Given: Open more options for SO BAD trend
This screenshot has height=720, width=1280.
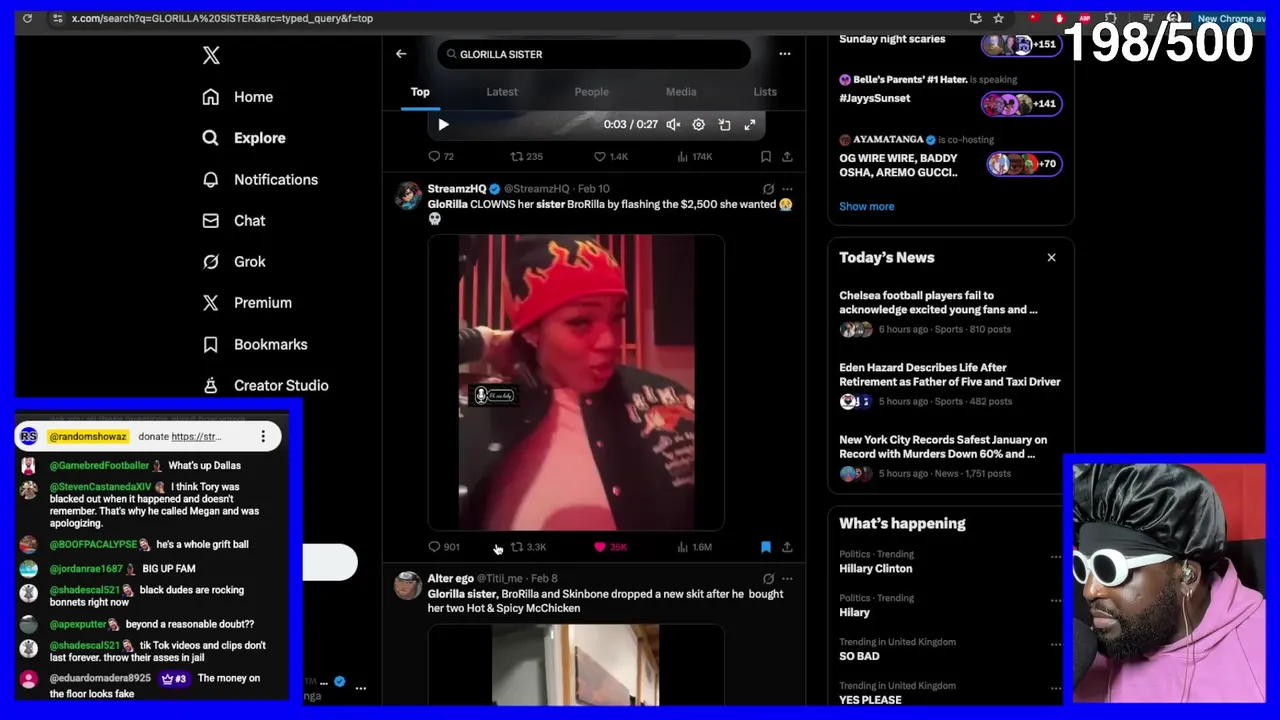Looking at the screenshot, I should [1055, 644].
